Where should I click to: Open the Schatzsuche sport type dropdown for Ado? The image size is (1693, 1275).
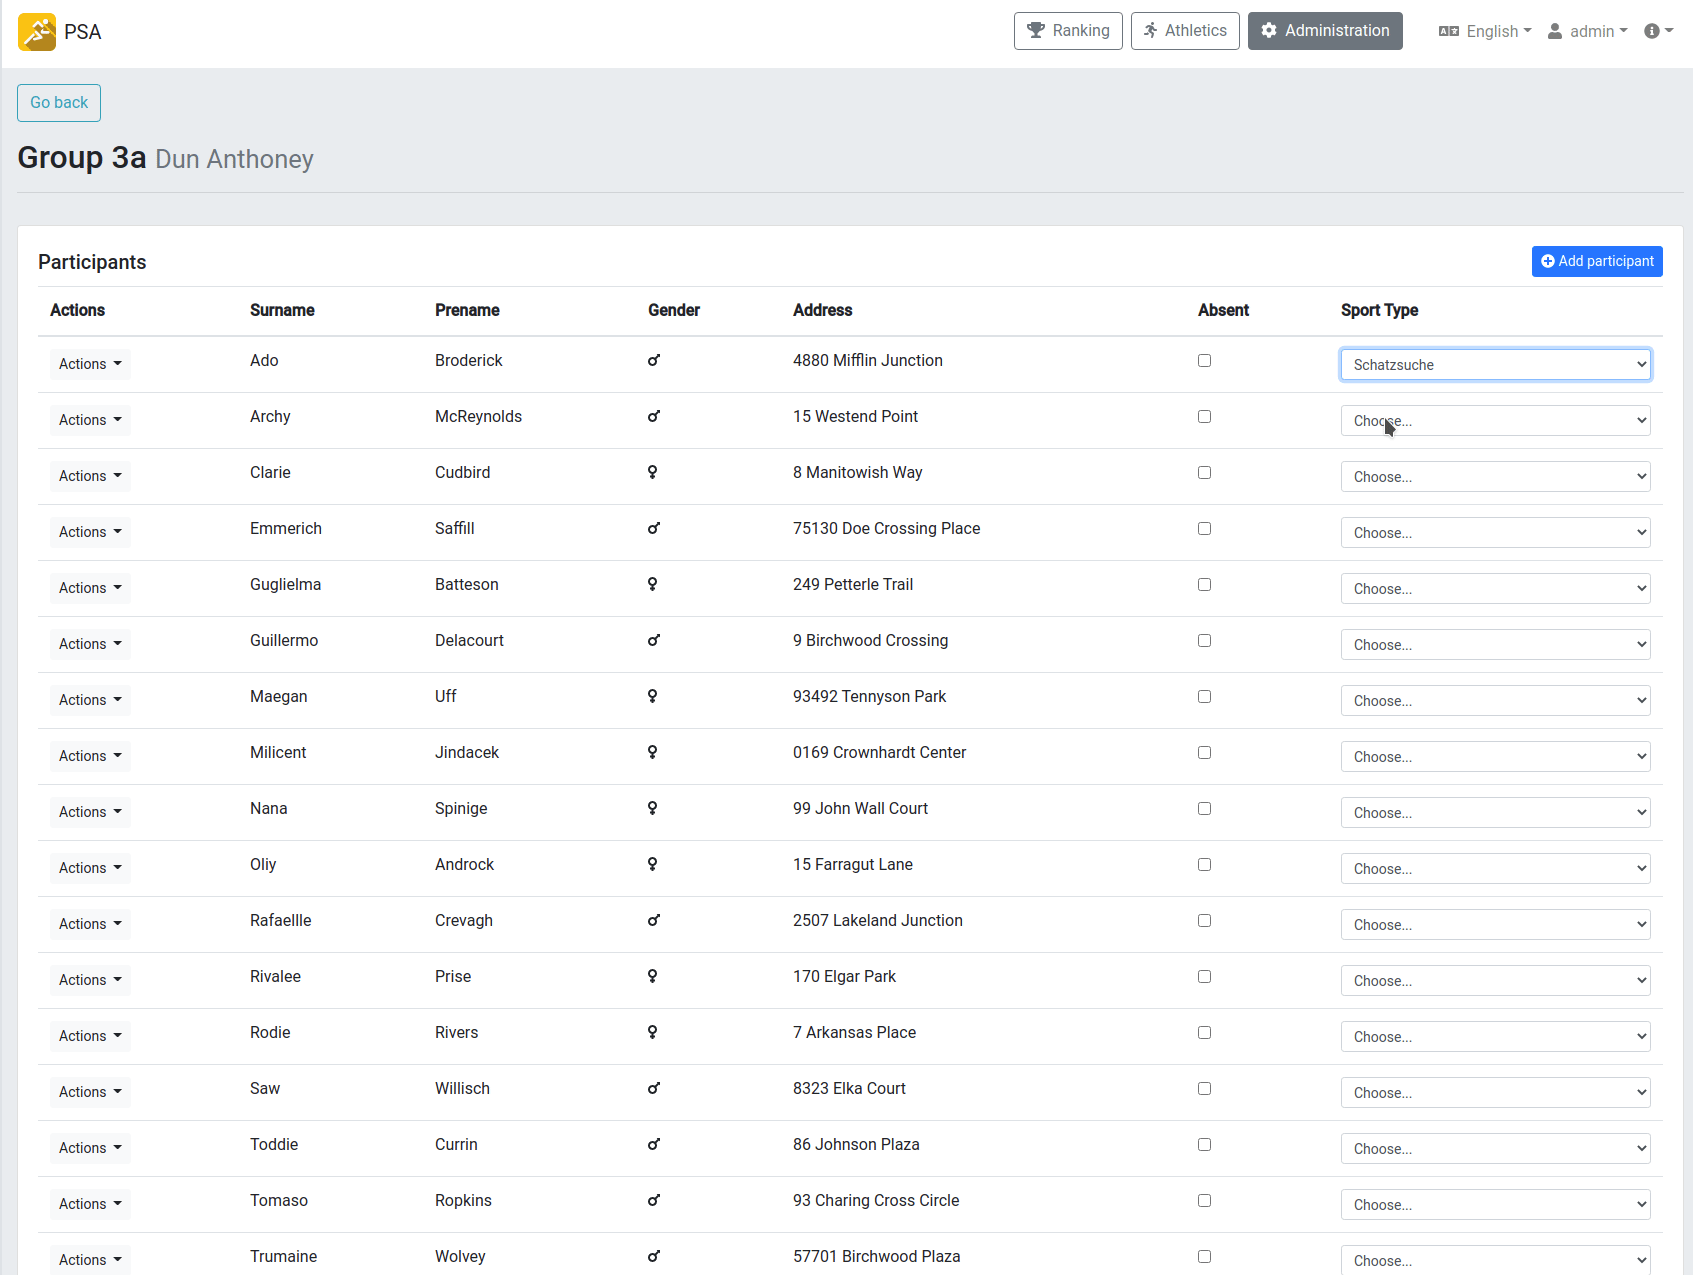click(x=1495, y=365)
